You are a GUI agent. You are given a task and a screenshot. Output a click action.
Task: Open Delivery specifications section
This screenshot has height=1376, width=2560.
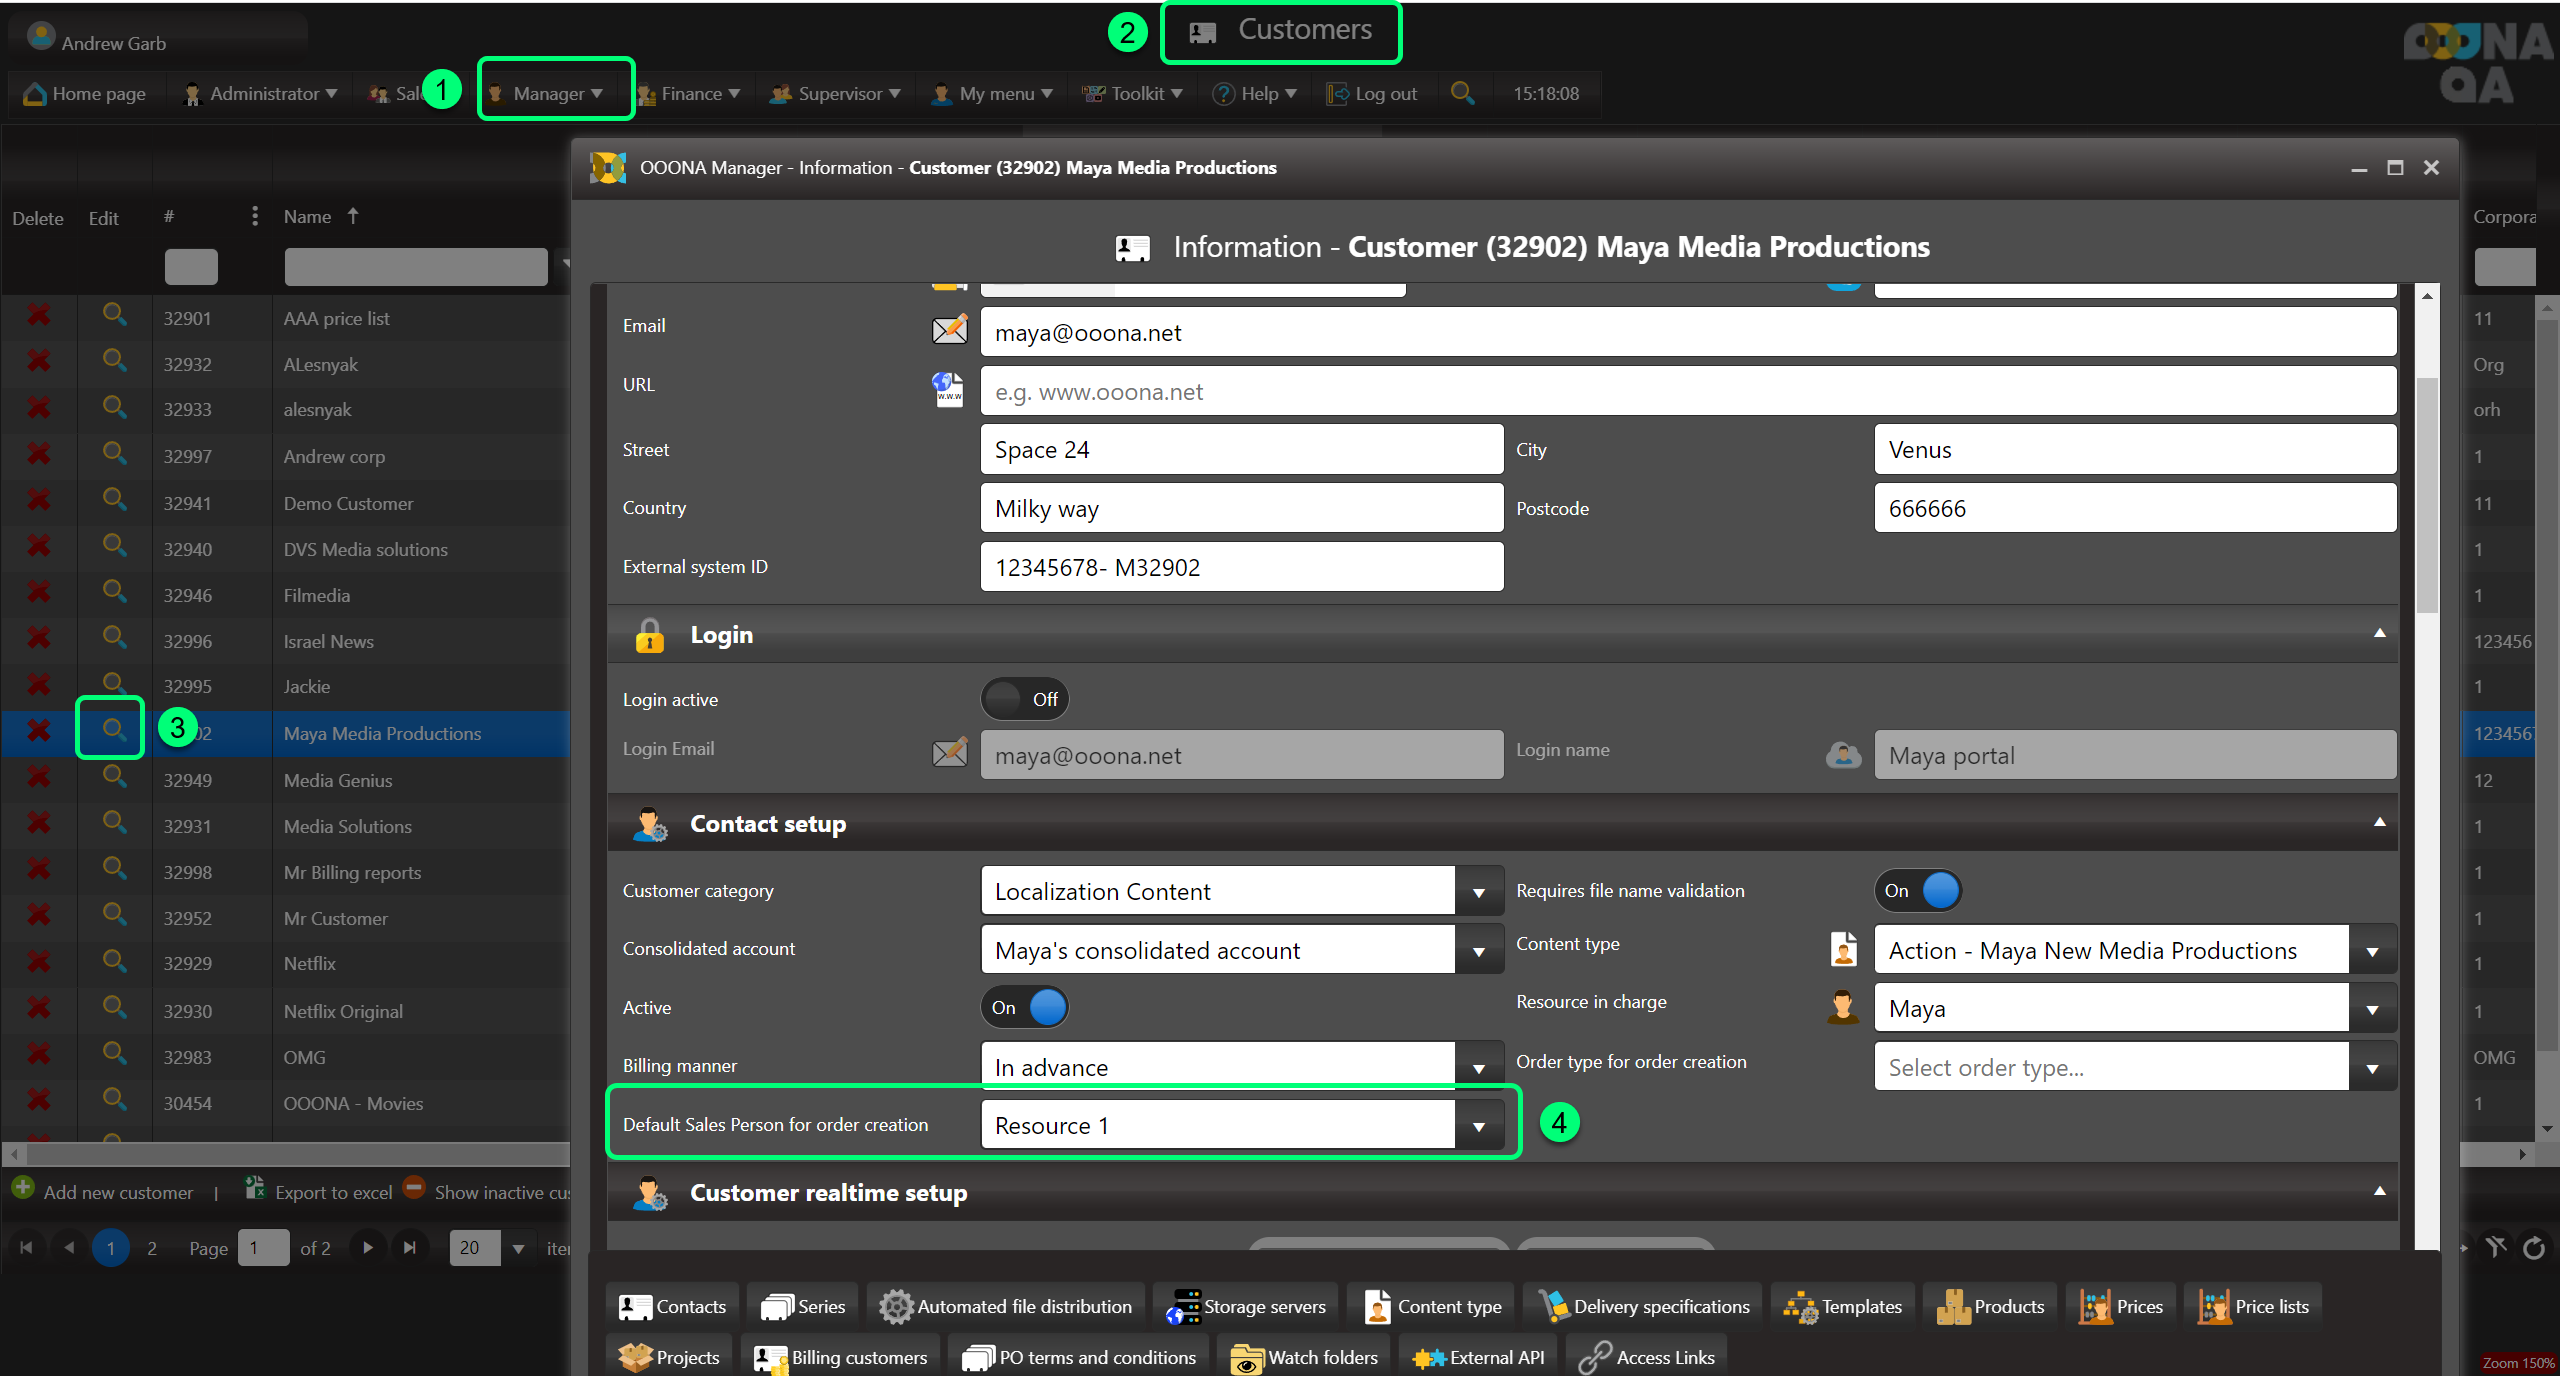point(1643,1306)
